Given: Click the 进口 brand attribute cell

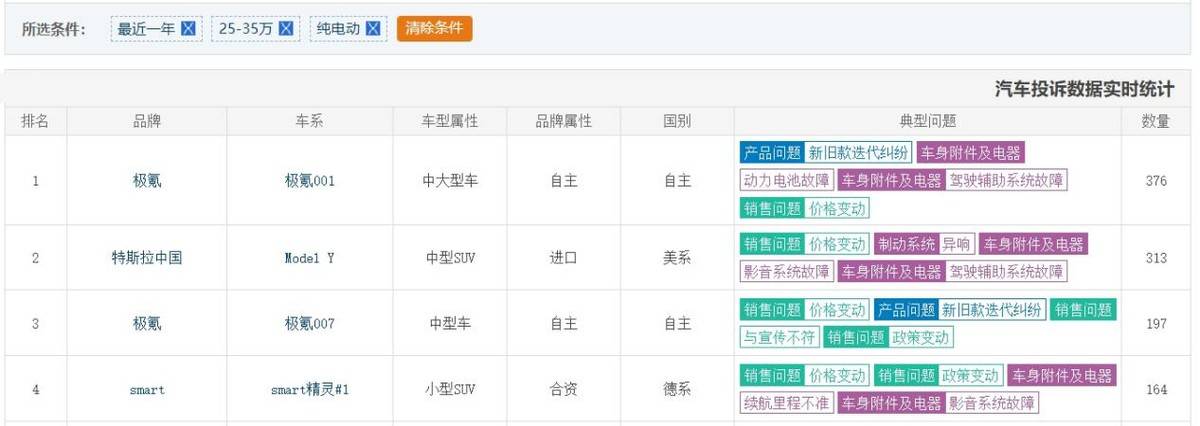Looking at the screenshot, I should (x=564, y=257).
